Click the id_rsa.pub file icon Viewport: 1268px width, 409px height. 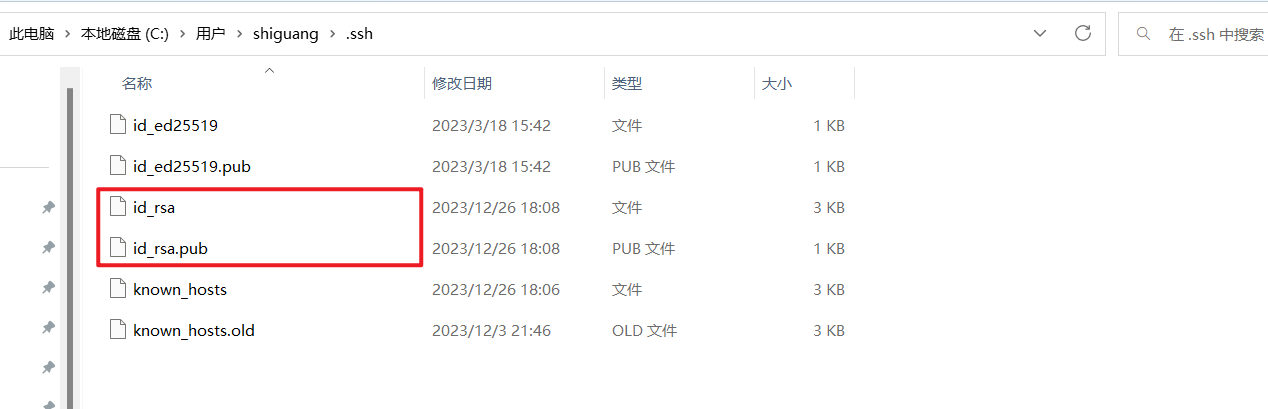[x=119, y=248]
